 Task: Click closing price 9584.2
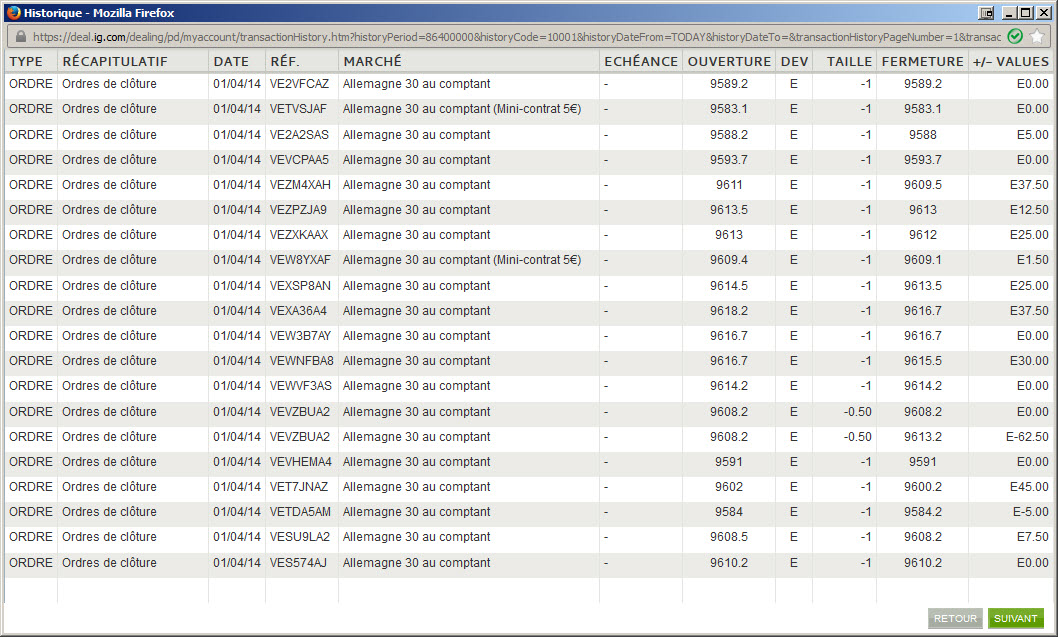pyautogui.click(x=922, y=512)
